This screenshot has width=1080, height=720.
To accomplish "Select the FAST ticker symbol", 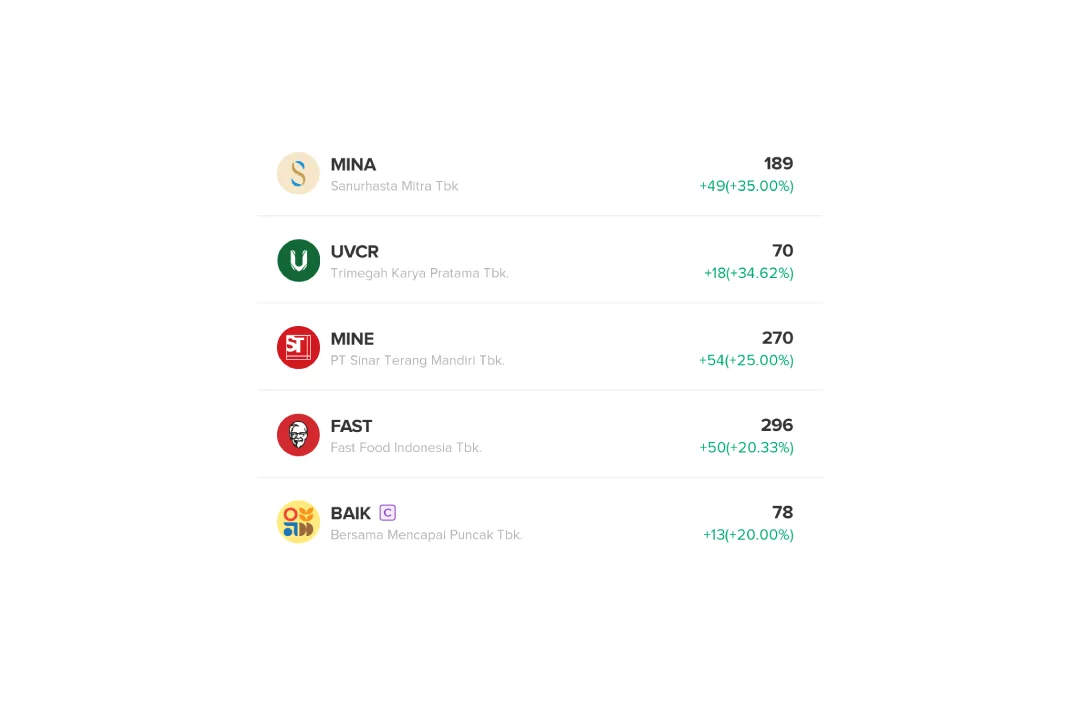I will click(351, 426).
